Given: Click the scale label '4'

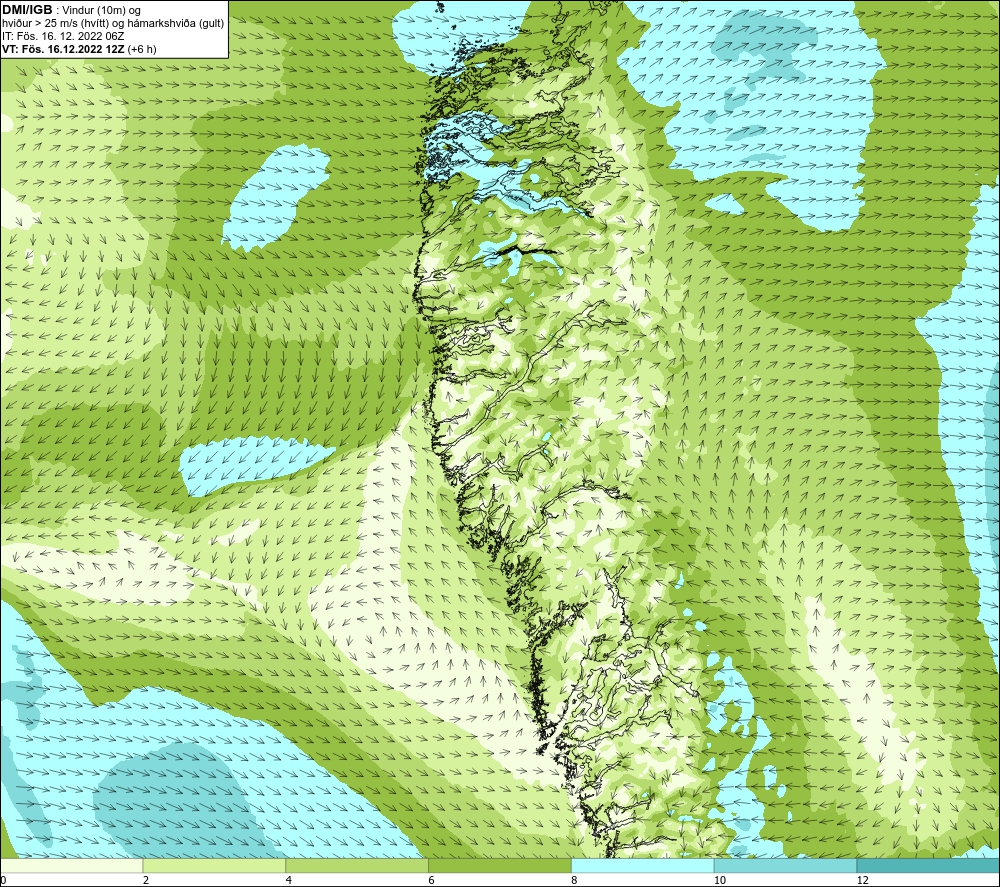Looking at the screenshot, I should click(289, 880).
